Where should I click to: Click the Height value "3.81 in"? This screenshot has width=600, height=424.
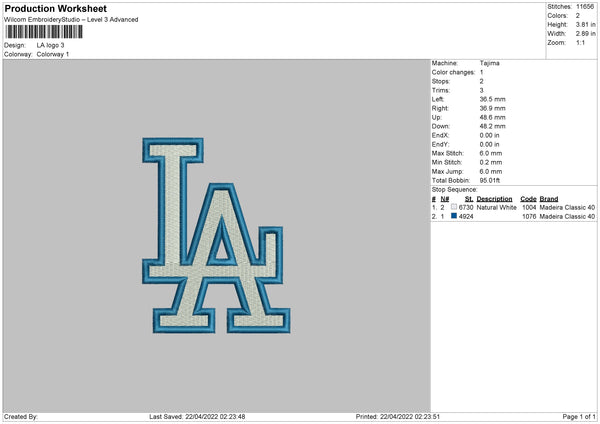click(585, 24)
